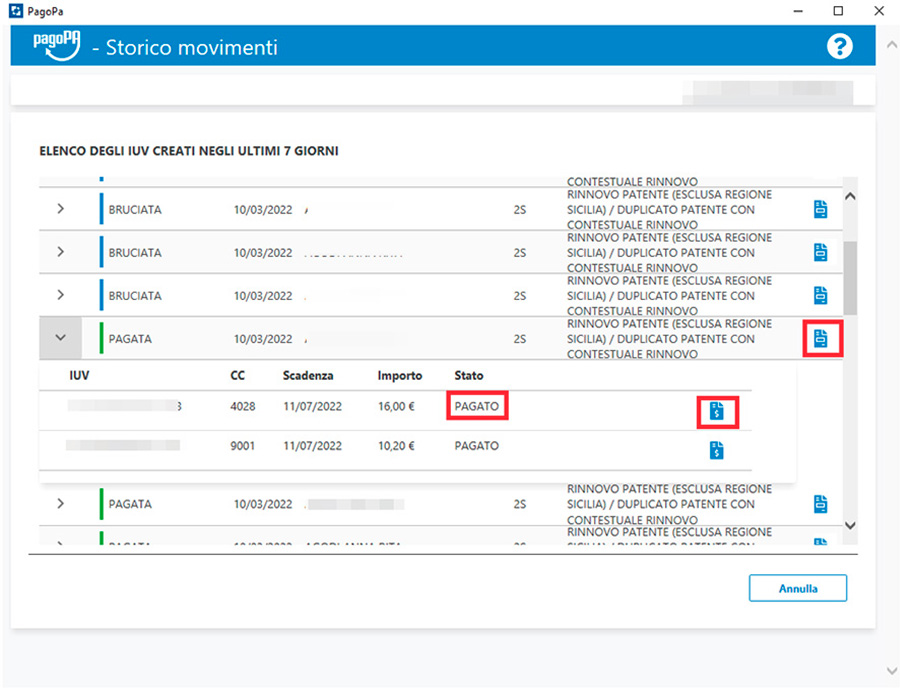Collapse the expanded PAGATA row
900x688 pixels.
pos(60,339)
